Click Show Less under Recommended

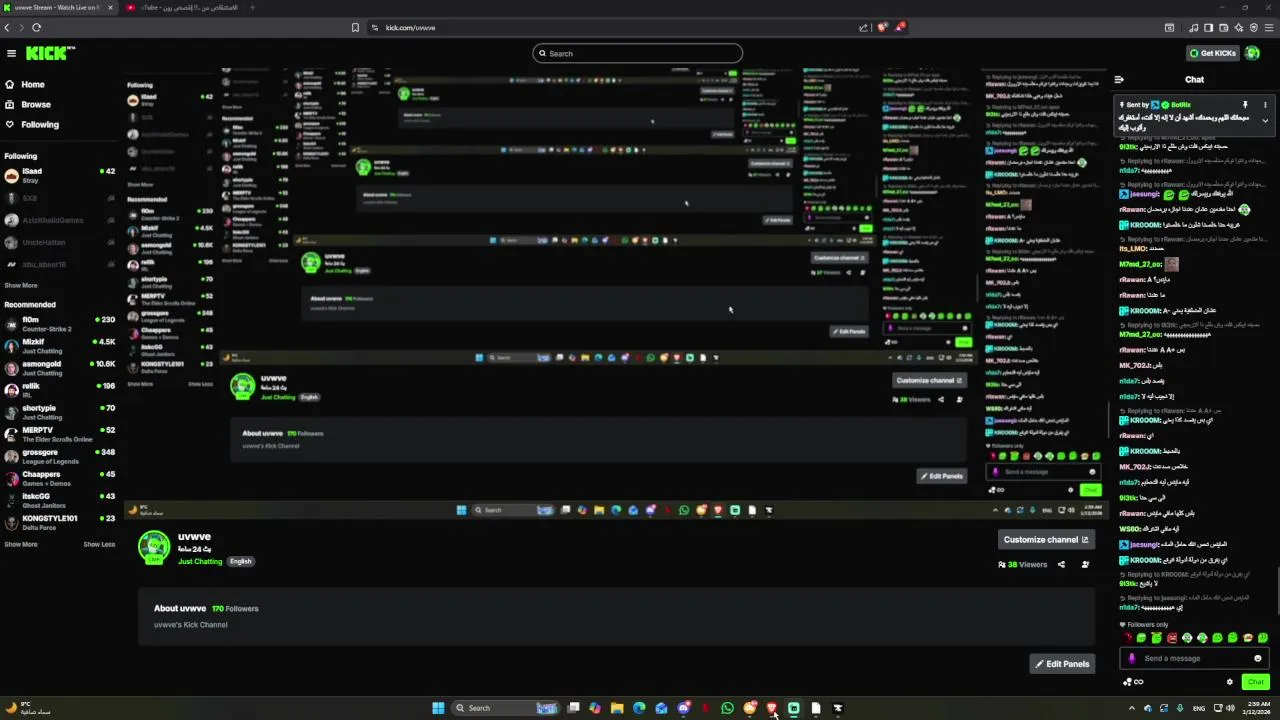coord(99,544)
